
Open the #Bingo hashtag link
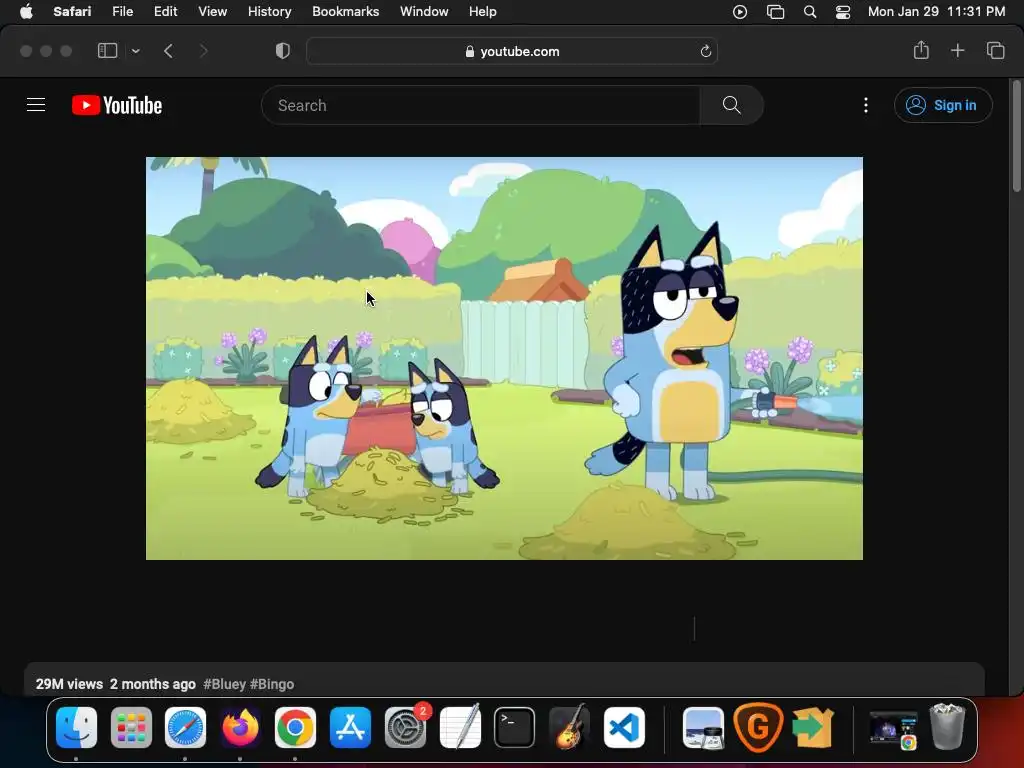(x=272, y=684)
